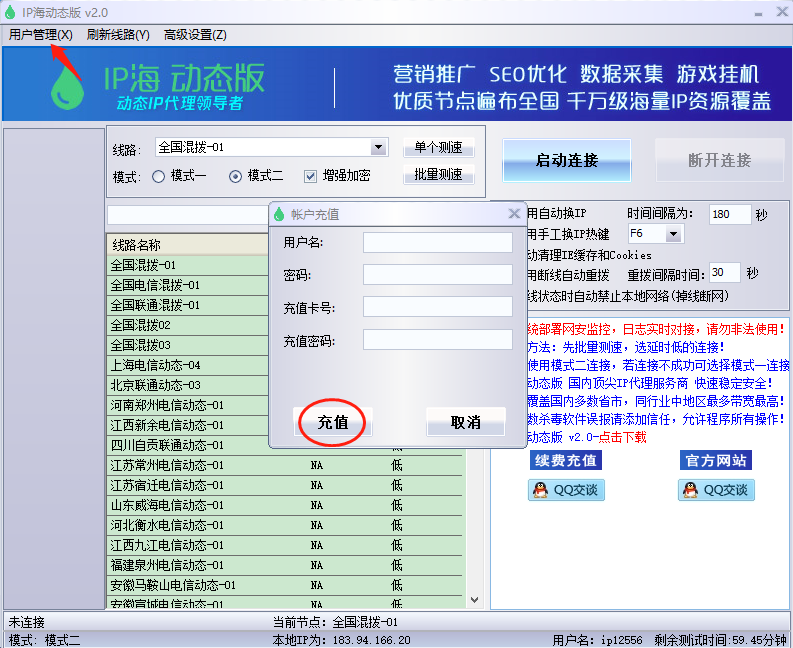Image resolution: width=793 pixels, height=648 pixels.
Task: Click the 续费充值 button
Action: [566, 460]
